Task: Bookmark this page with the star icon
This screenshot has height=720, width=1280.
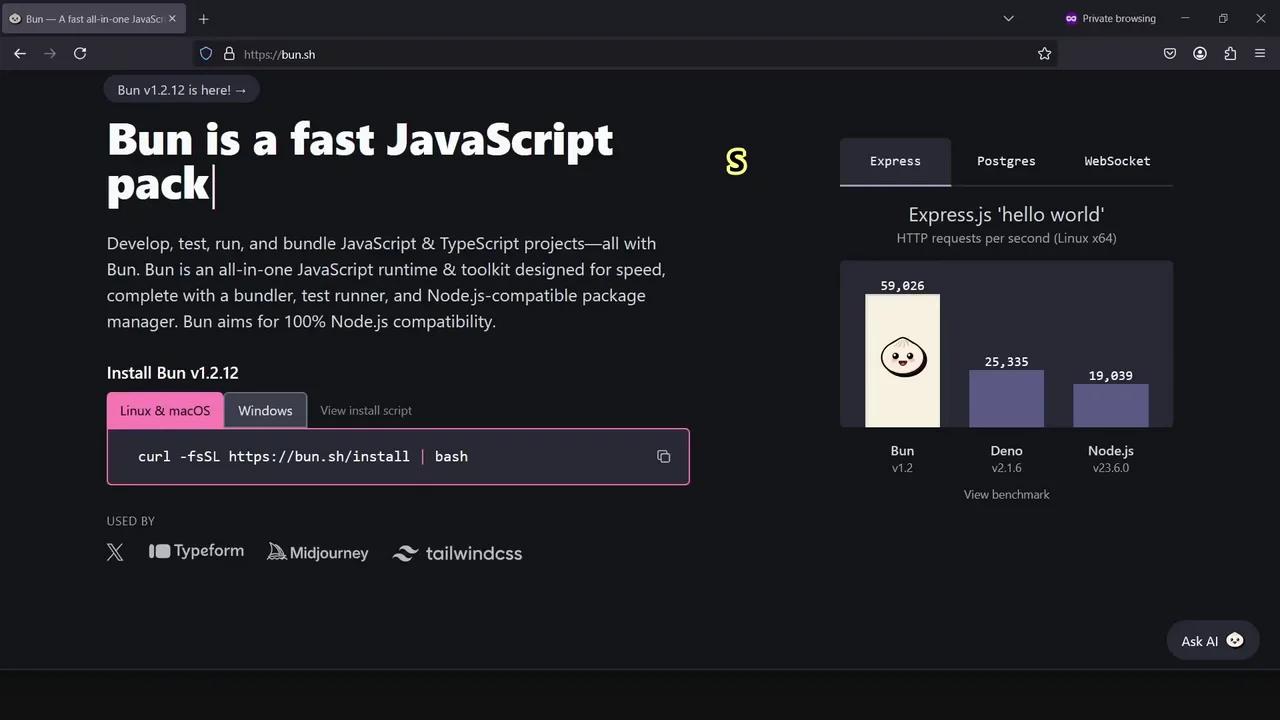Action: 1044,54
